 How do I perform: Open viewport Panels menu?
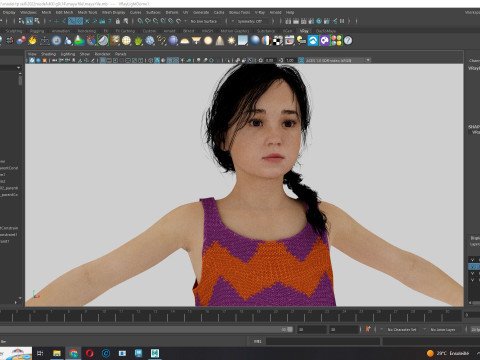pos(120,54)
